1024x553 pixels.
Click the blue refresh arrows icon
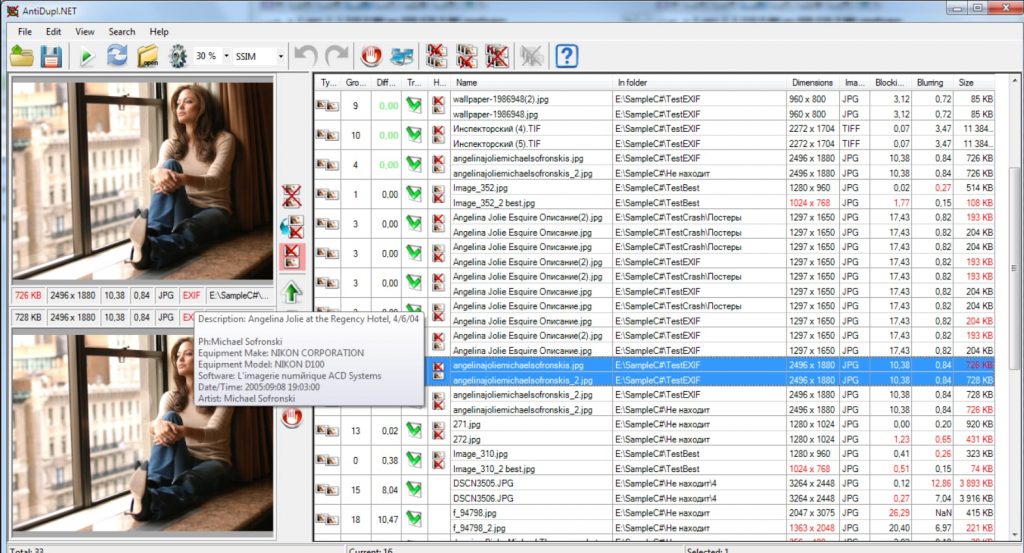pyautogui.click(x=117, y=56)
